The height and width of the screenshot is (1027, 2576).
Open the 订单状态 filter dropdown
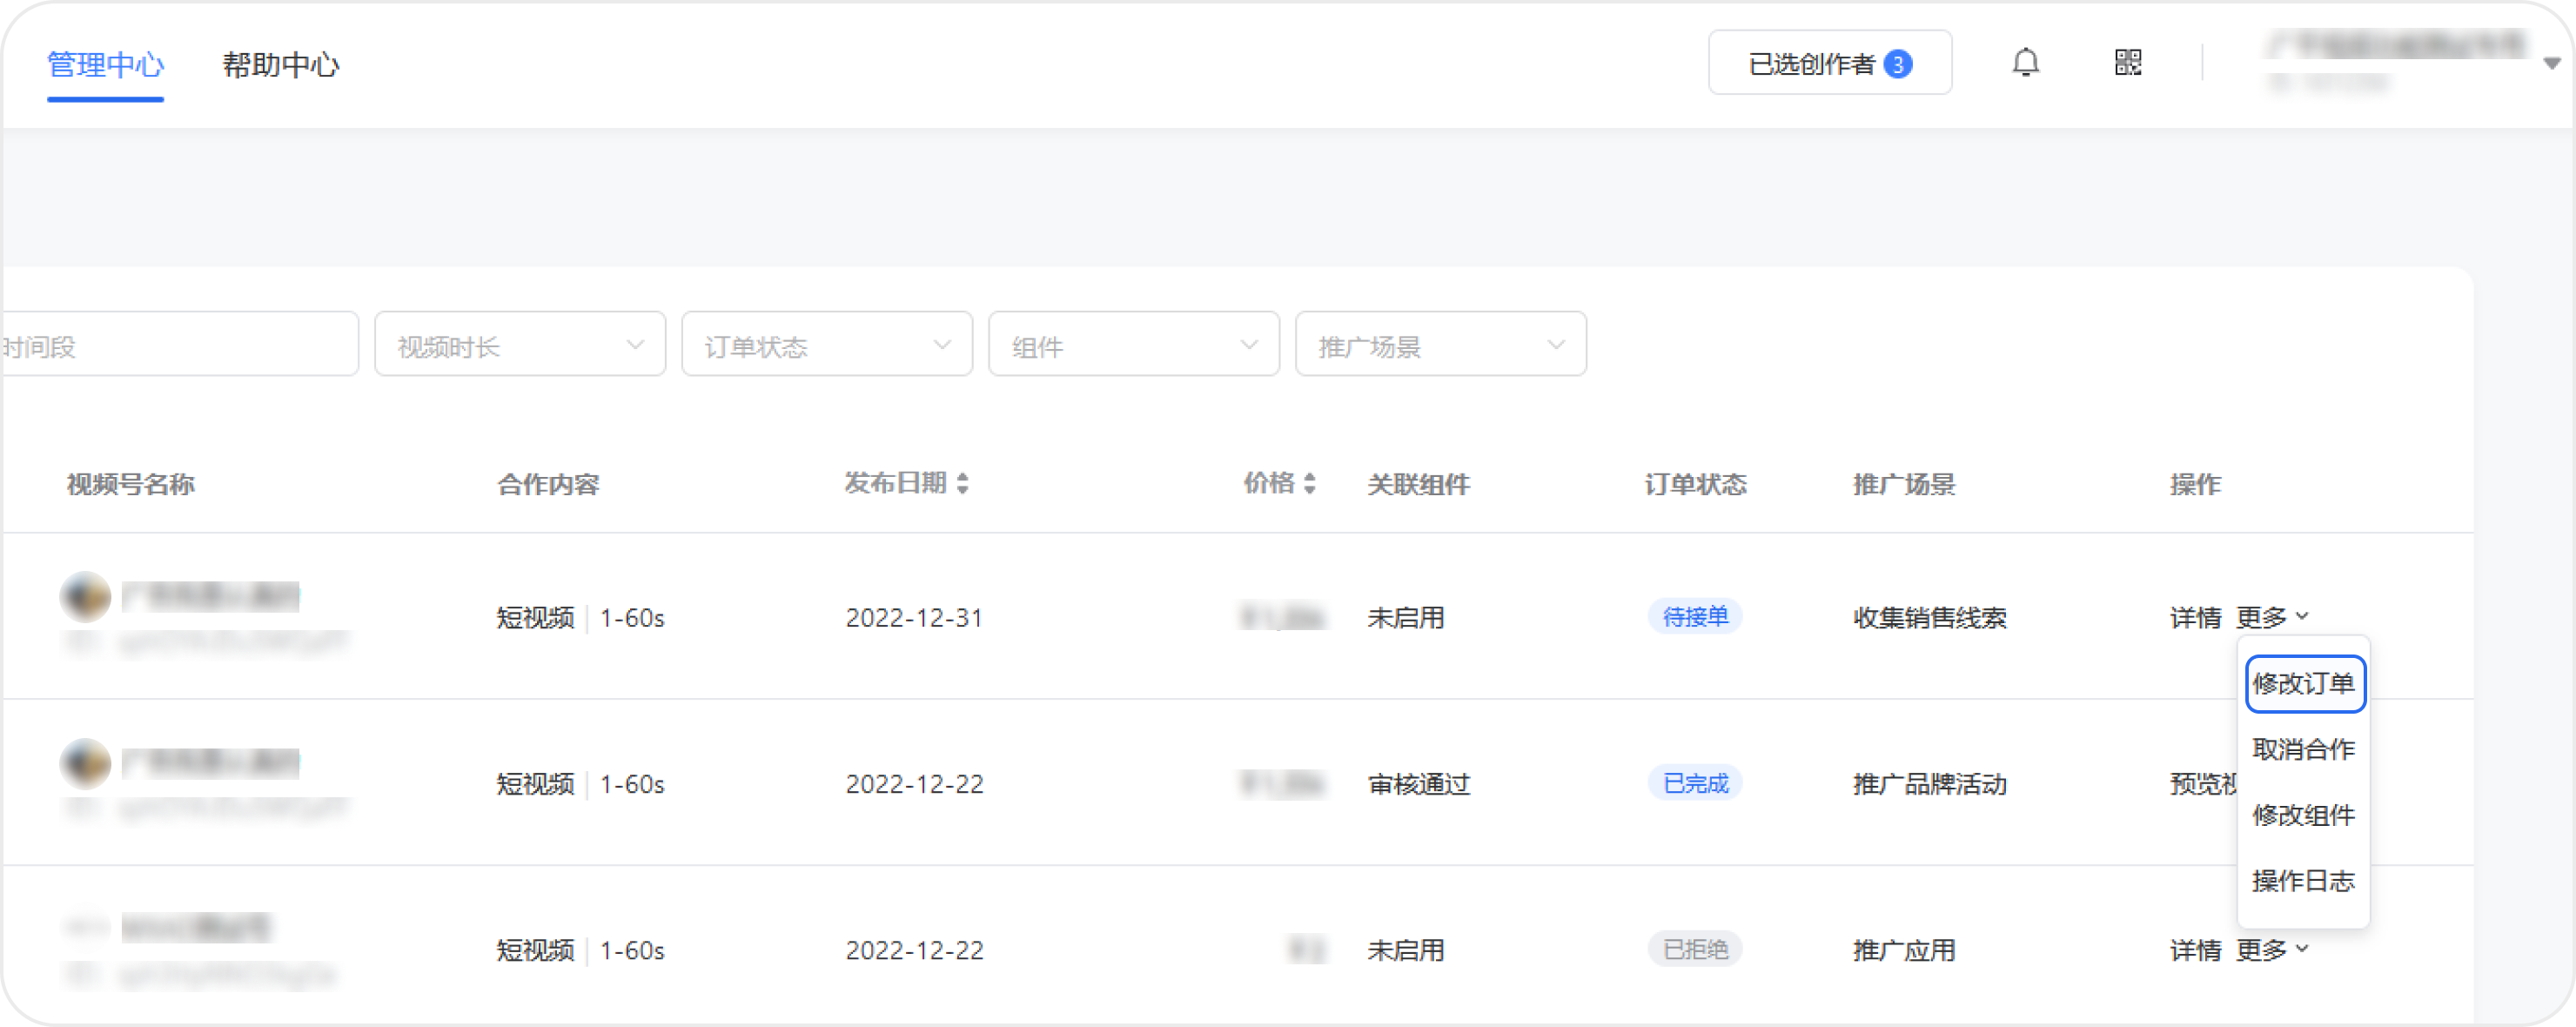tap(827, 345)
